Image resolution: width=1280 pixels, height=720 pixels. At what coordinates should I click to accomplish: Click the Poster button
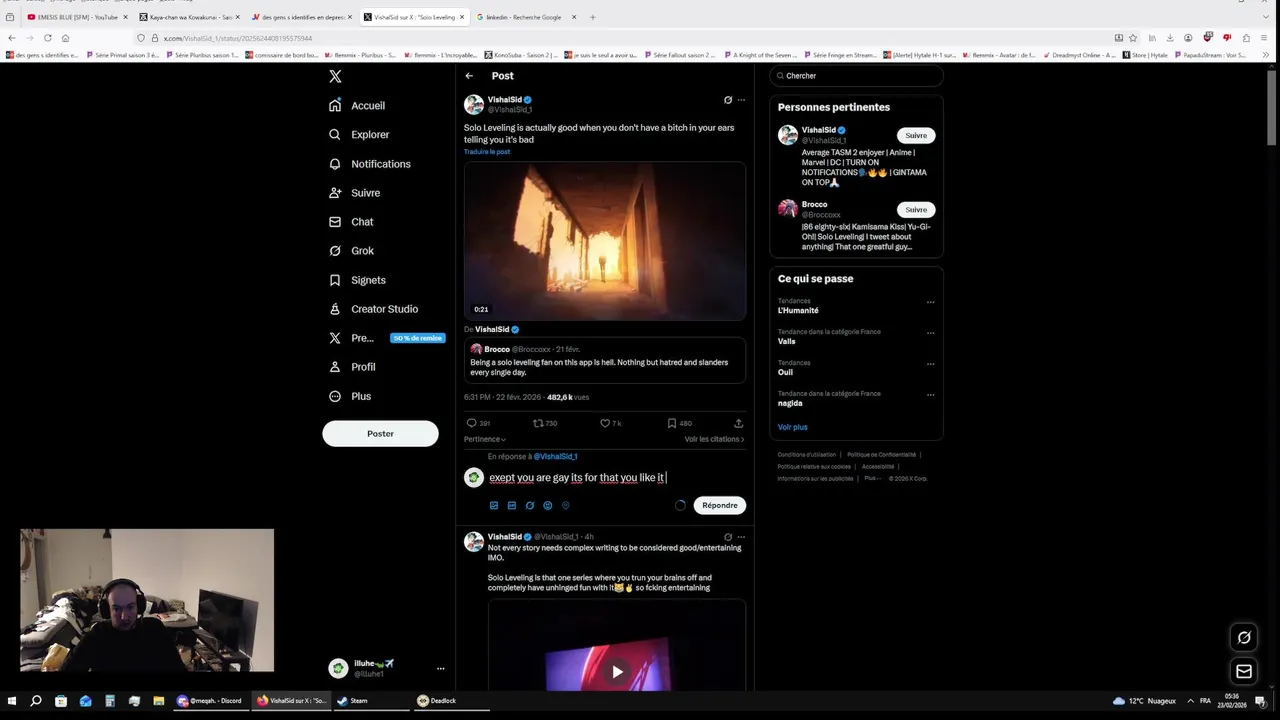[x=380, y=433]
